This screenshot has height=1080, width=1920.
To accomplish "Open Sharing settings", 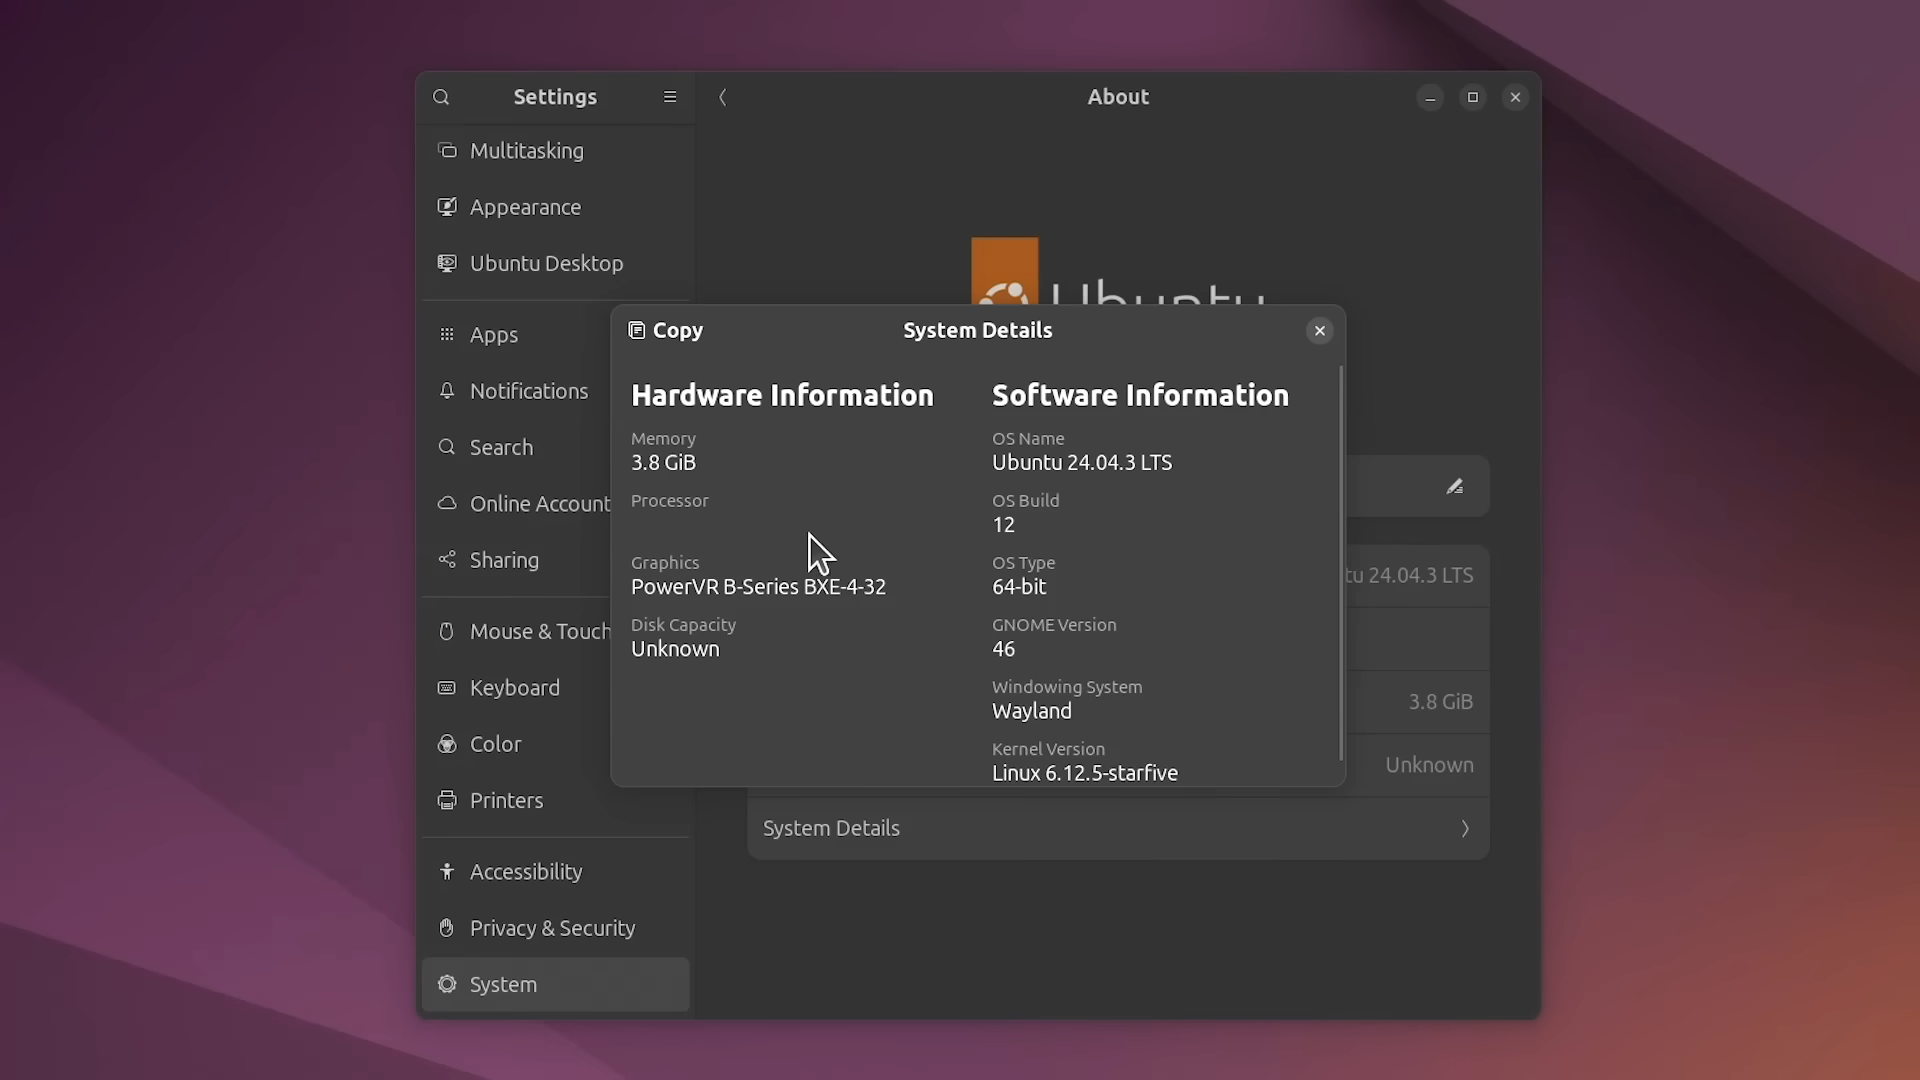I will pyautogui.click(x=504, y=560).
